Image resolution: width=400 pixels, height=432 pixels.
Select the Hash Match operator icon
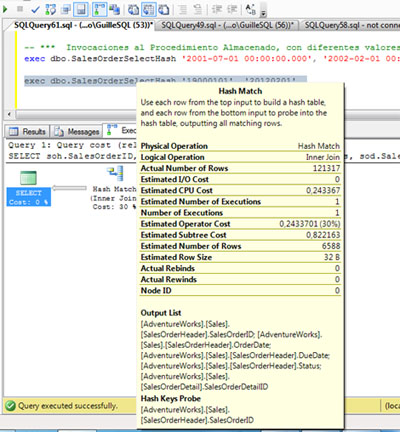(115, 174)
